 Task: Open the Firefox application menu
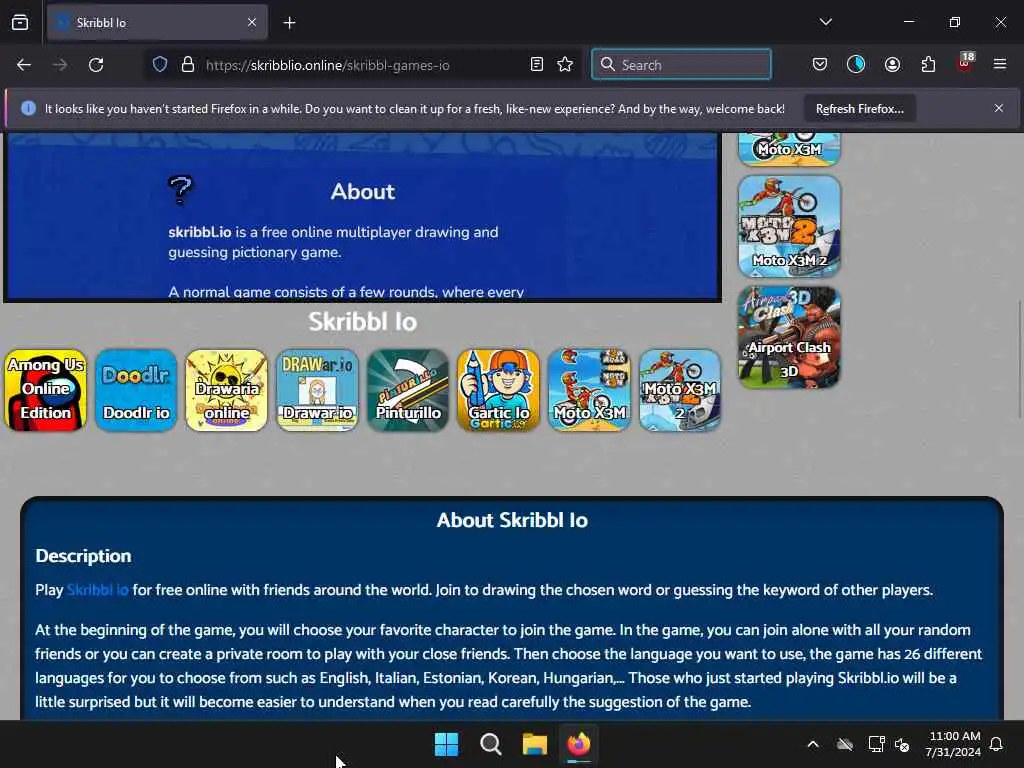(1000, 65)
